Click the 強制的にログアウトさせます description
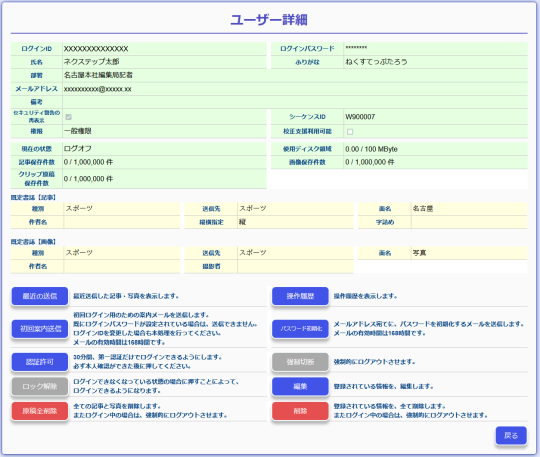540x457 pixels. [x=374, y=362]
